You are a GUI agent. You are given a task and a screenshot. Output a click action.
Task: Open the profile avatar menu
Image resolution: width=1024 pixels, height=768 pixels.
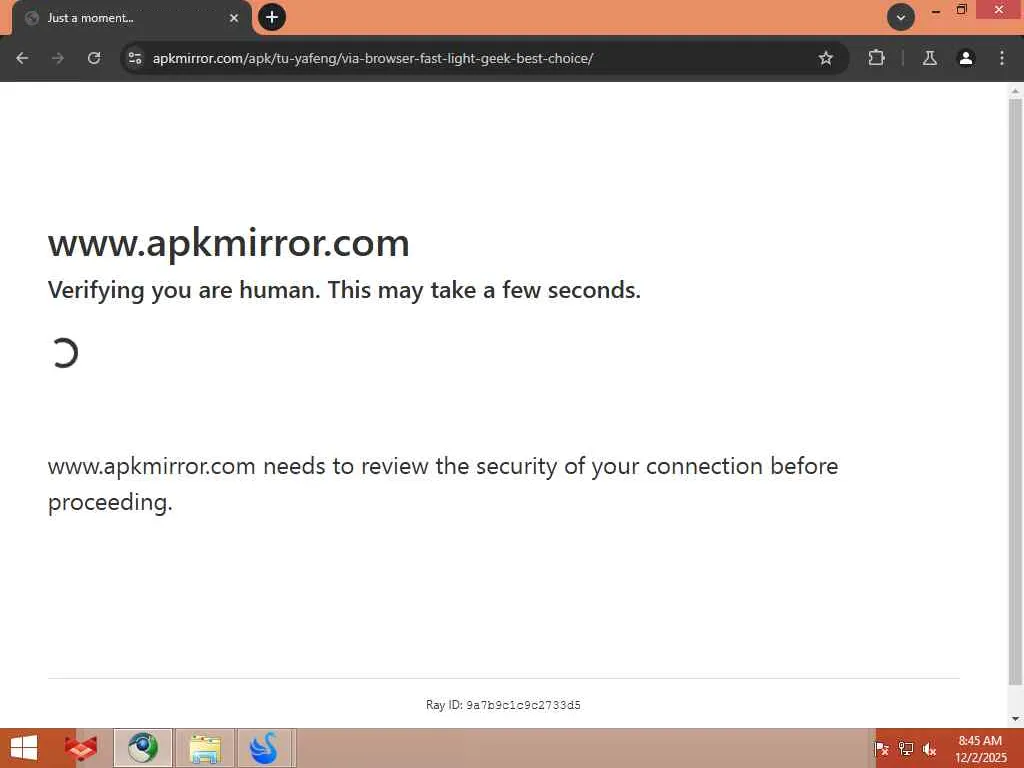point(966,58)
